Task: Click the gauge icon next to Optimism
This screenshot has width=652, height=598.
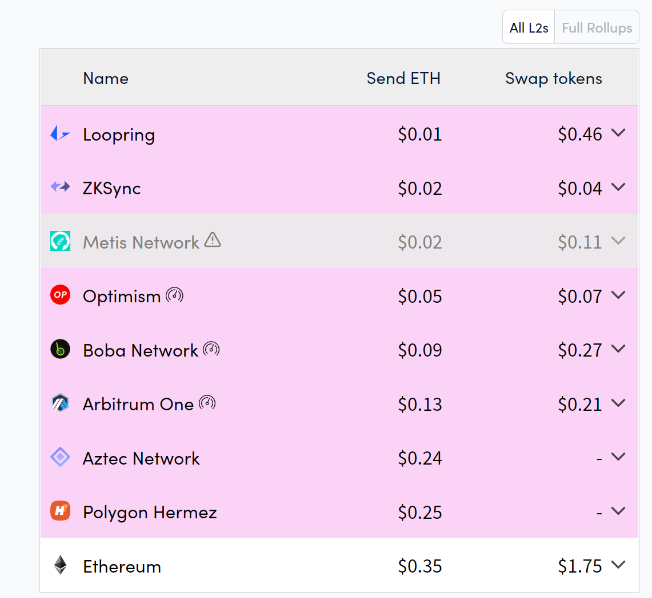Action: point(175,295)
